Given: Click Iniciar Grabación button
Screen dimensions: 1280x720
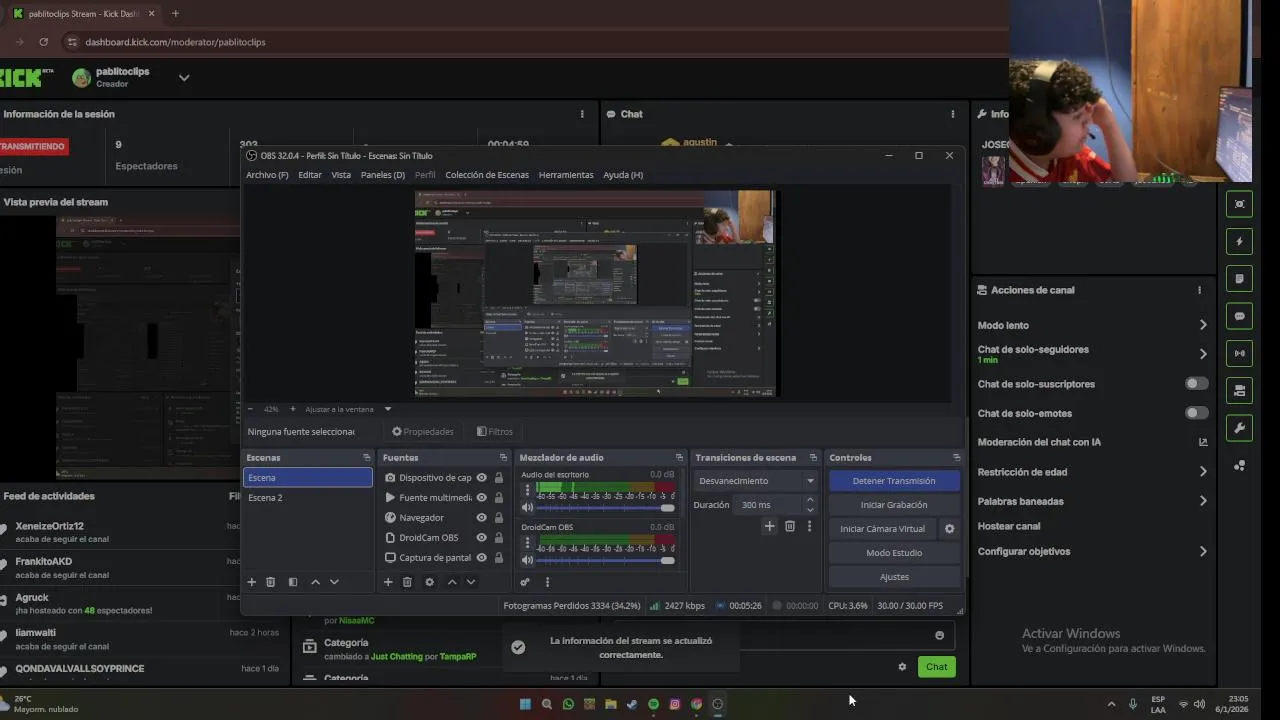Looking at the screenshot, I should tap(894, 505).
